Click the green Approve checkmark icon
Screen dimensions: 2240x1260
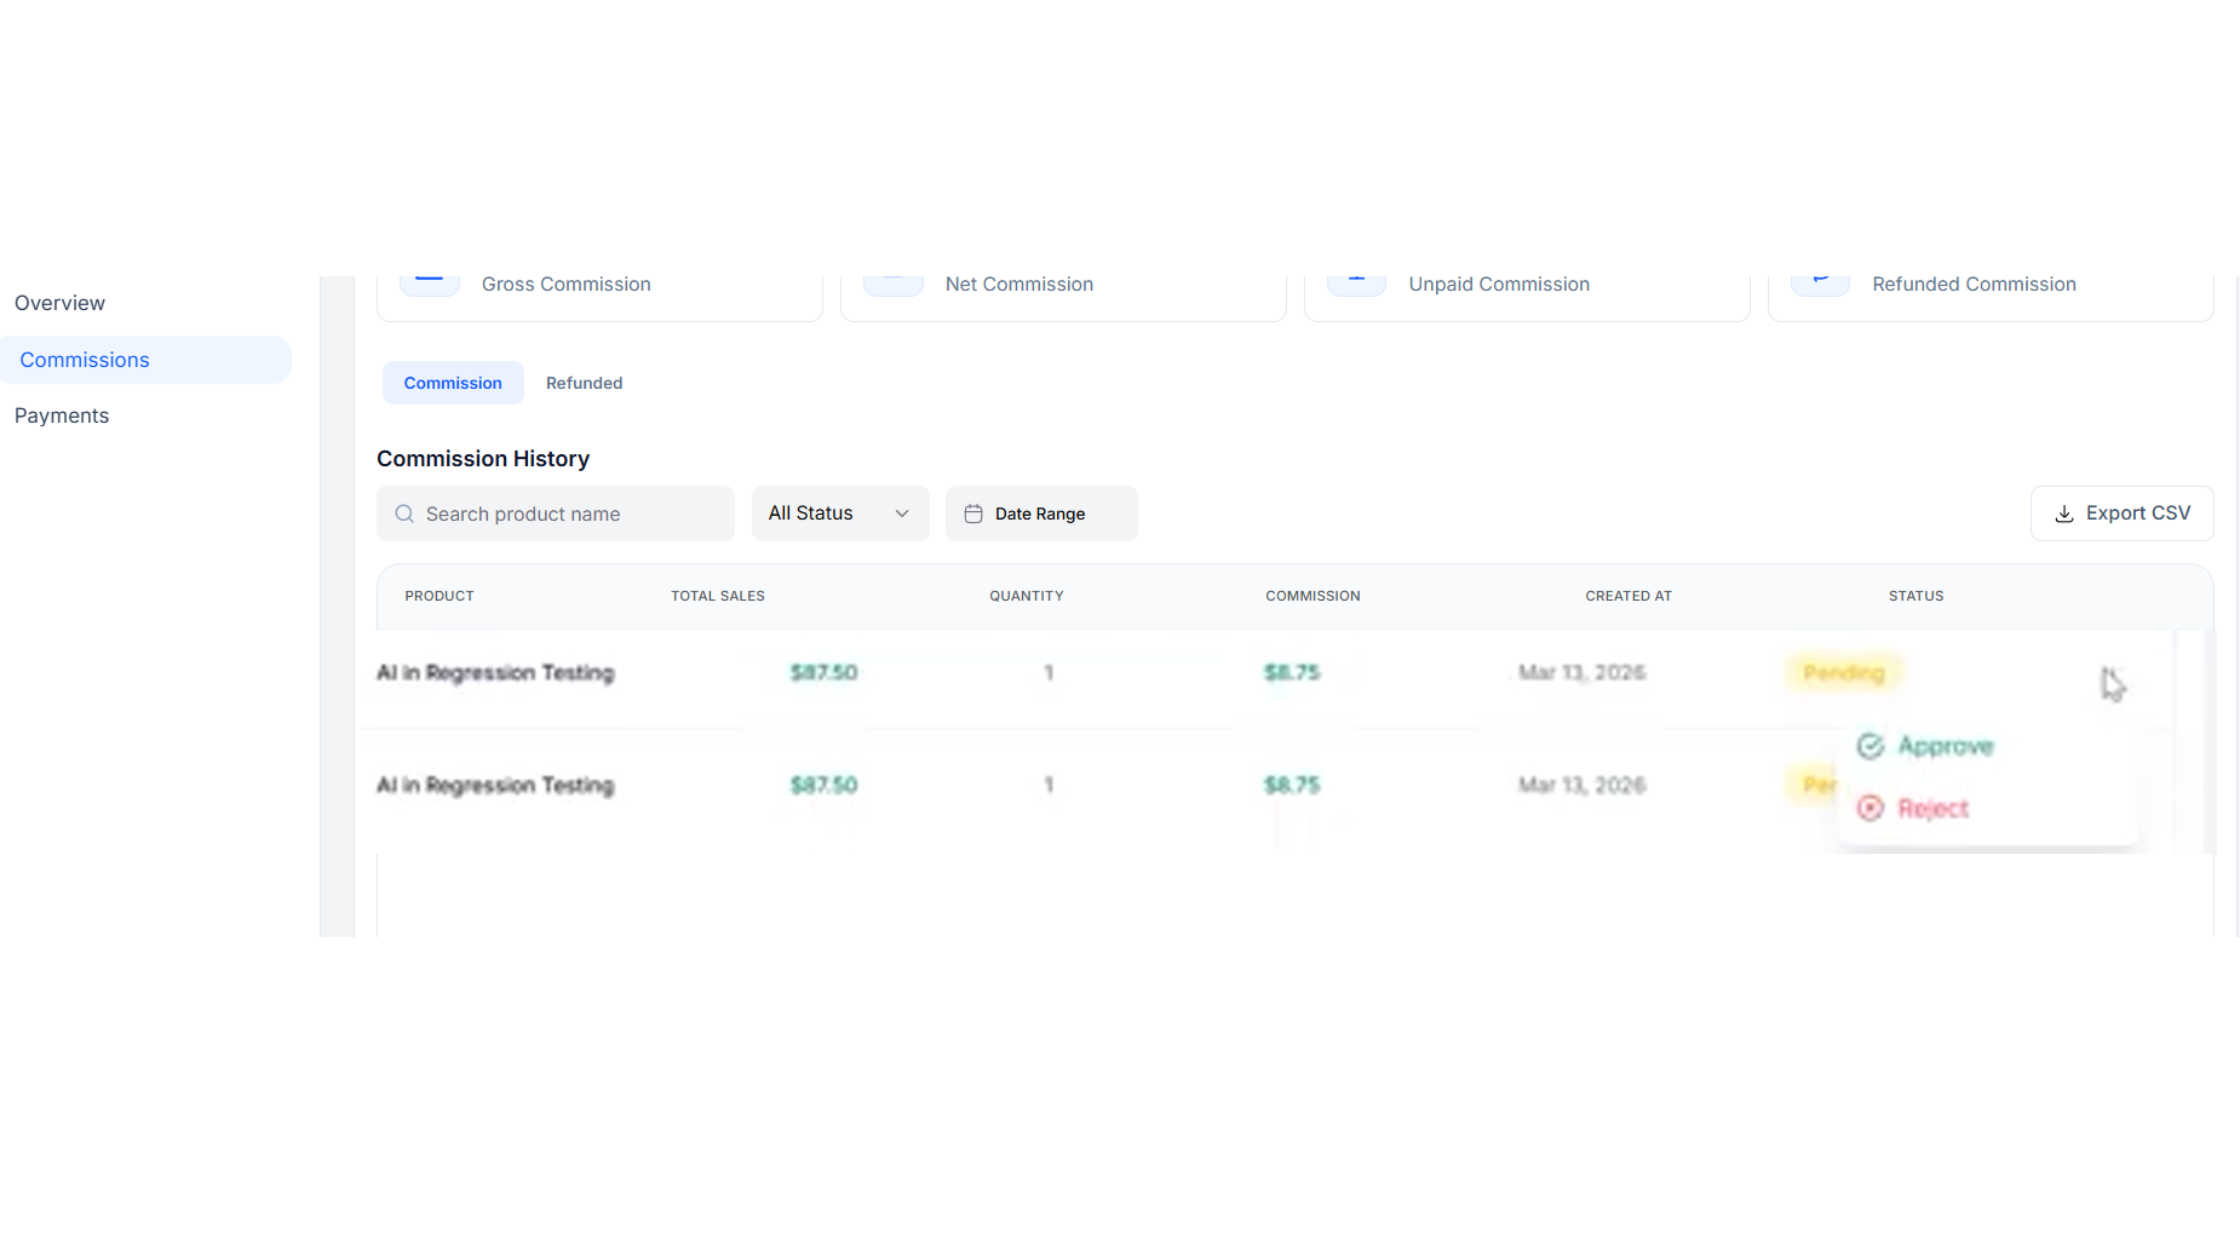tap(1870, 746)
